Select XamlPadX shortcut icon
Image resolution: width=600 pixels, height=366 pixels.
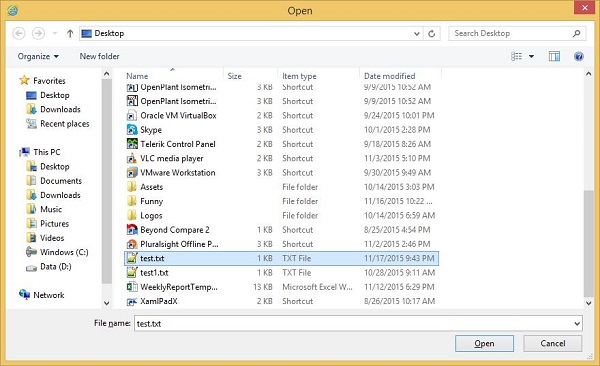click(x=132, y=301)
